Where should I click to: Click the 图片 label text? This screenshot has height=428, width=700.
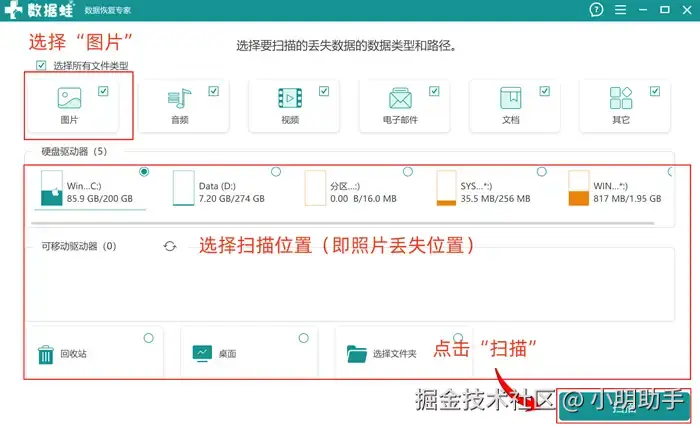coord(69,120)
